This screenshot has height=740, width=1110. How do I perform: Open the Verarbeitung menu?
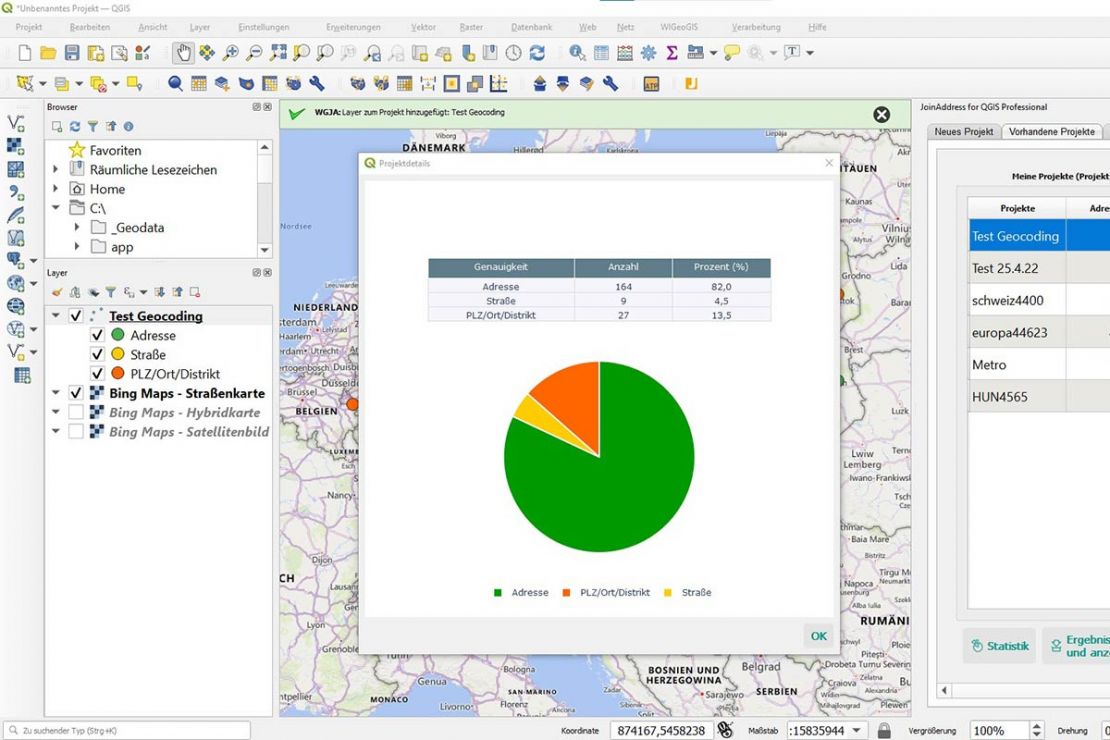click(x=756, y=27)
